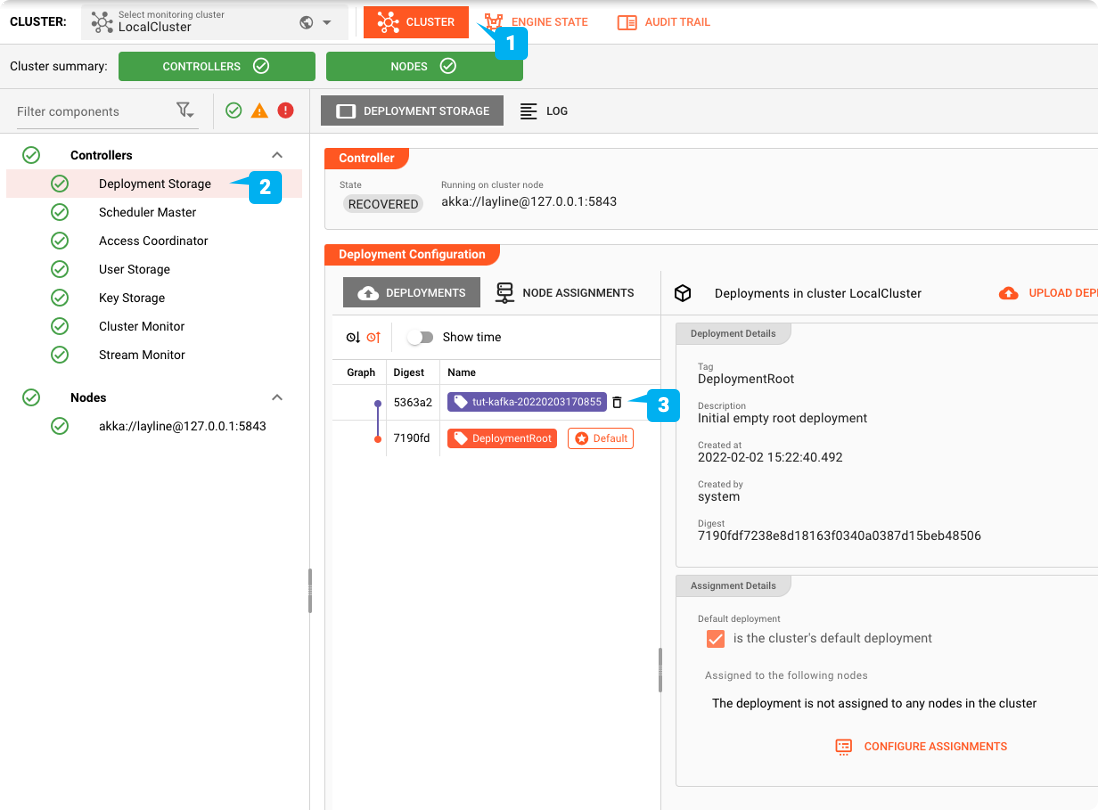Open the filter components funnel icon
Viewport: 1098px width, 810px height.
(185, 110)
